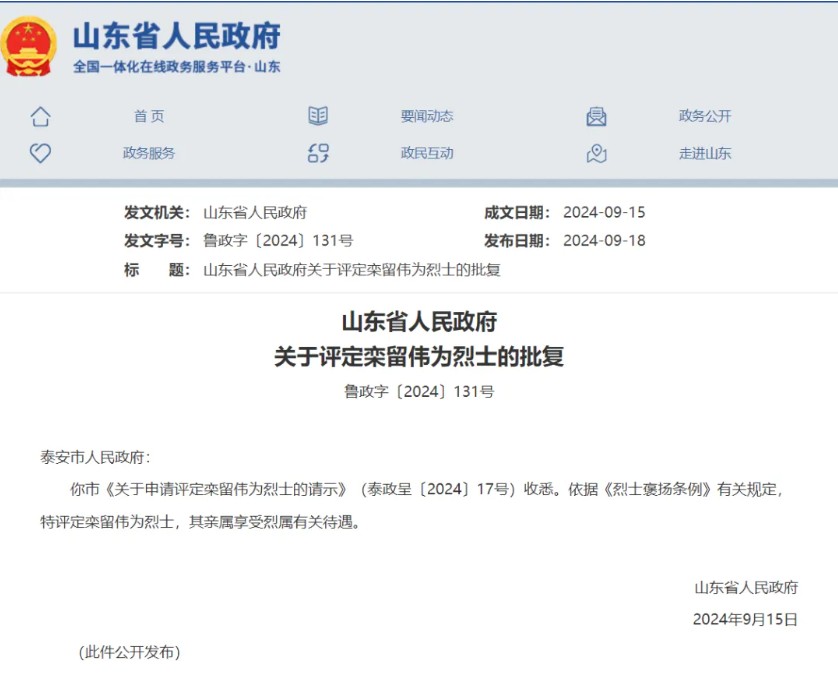This screenshot has height=700, width=838.
Task: Open the 要闻动态 menu item
Action: (x=427, y=116)
